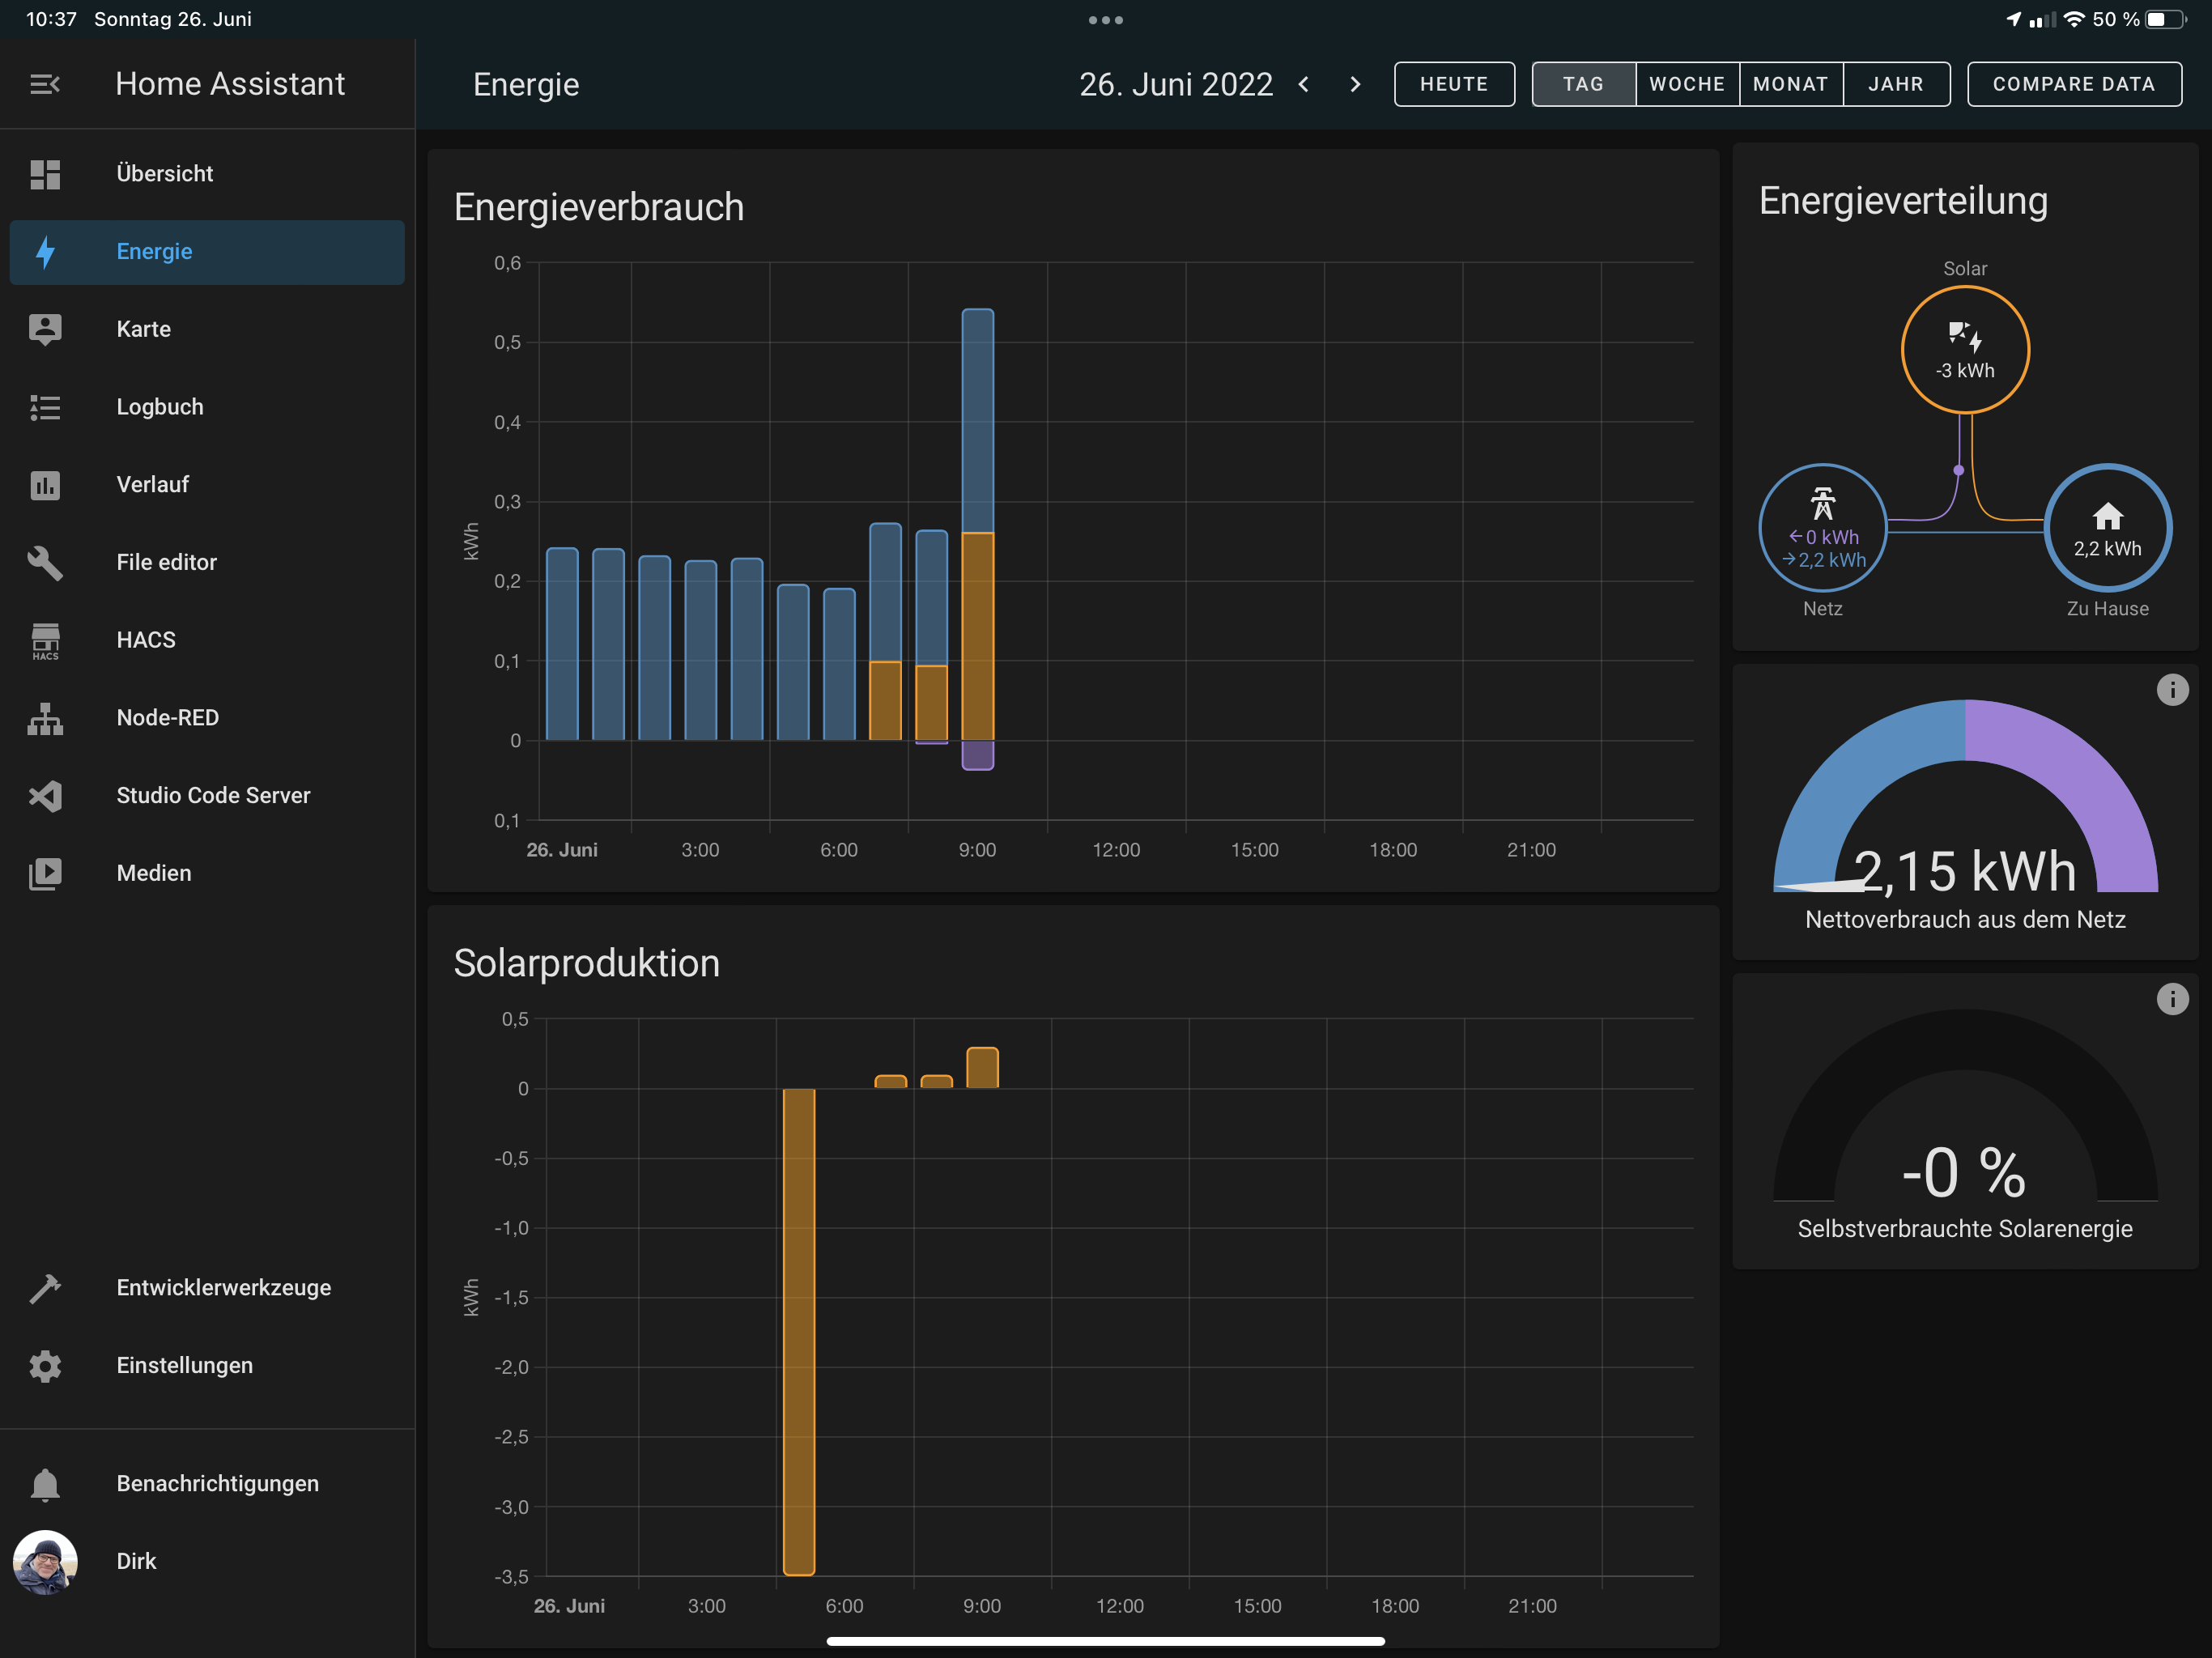The image size is (2212, 1658).
Task: Collapse the sidebar with the hamburger menu icon
Action: (45, 84)
